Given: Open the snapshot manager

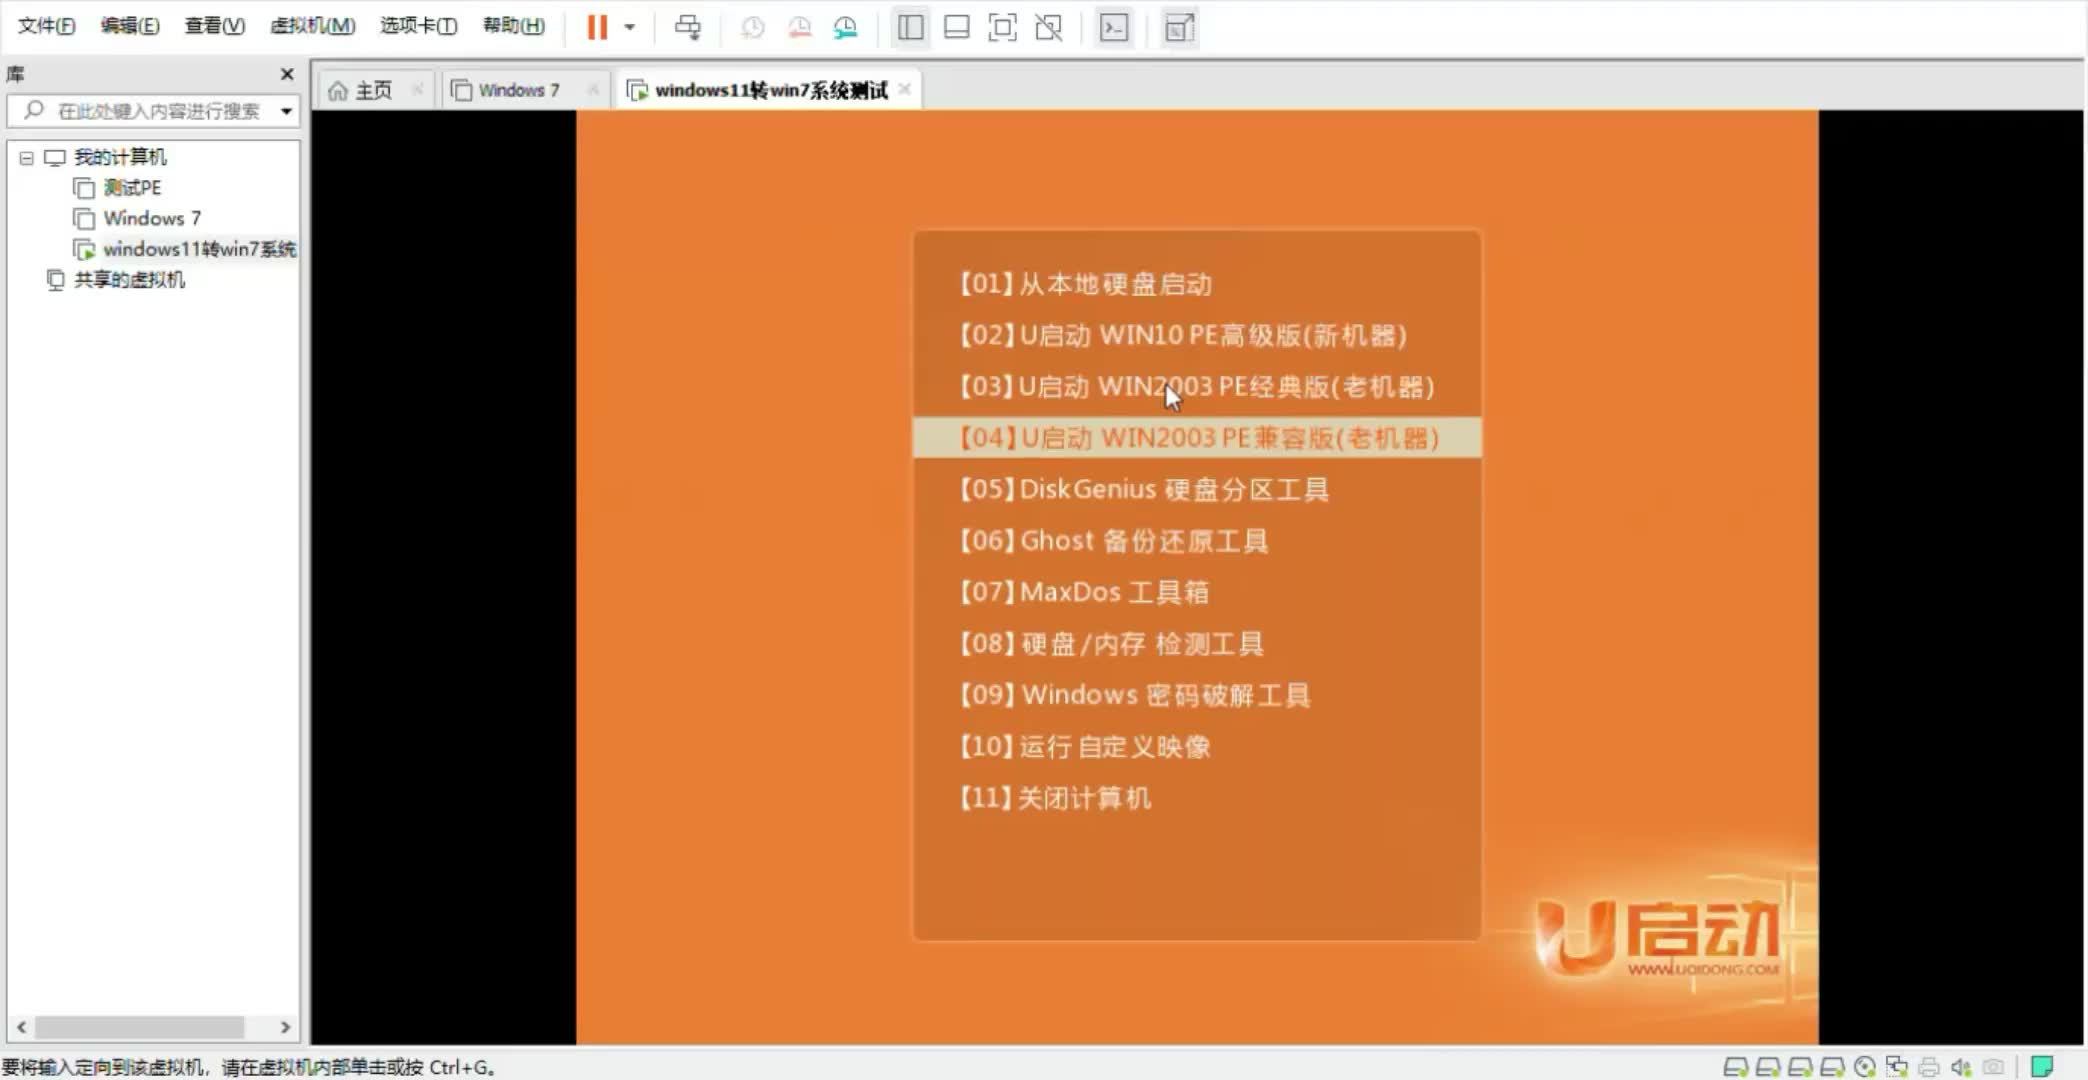Looking at the screenshot, I should (846, 27).
